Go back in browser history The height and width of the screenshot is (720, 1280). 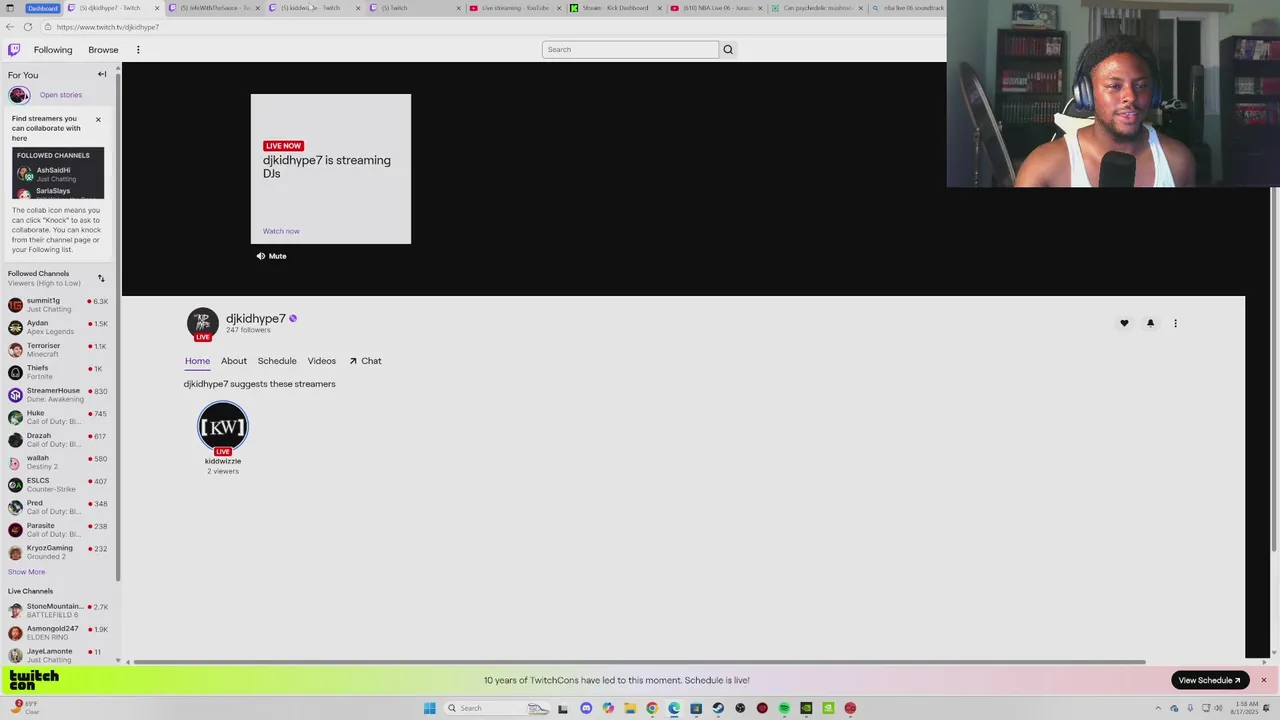[9, 27]
